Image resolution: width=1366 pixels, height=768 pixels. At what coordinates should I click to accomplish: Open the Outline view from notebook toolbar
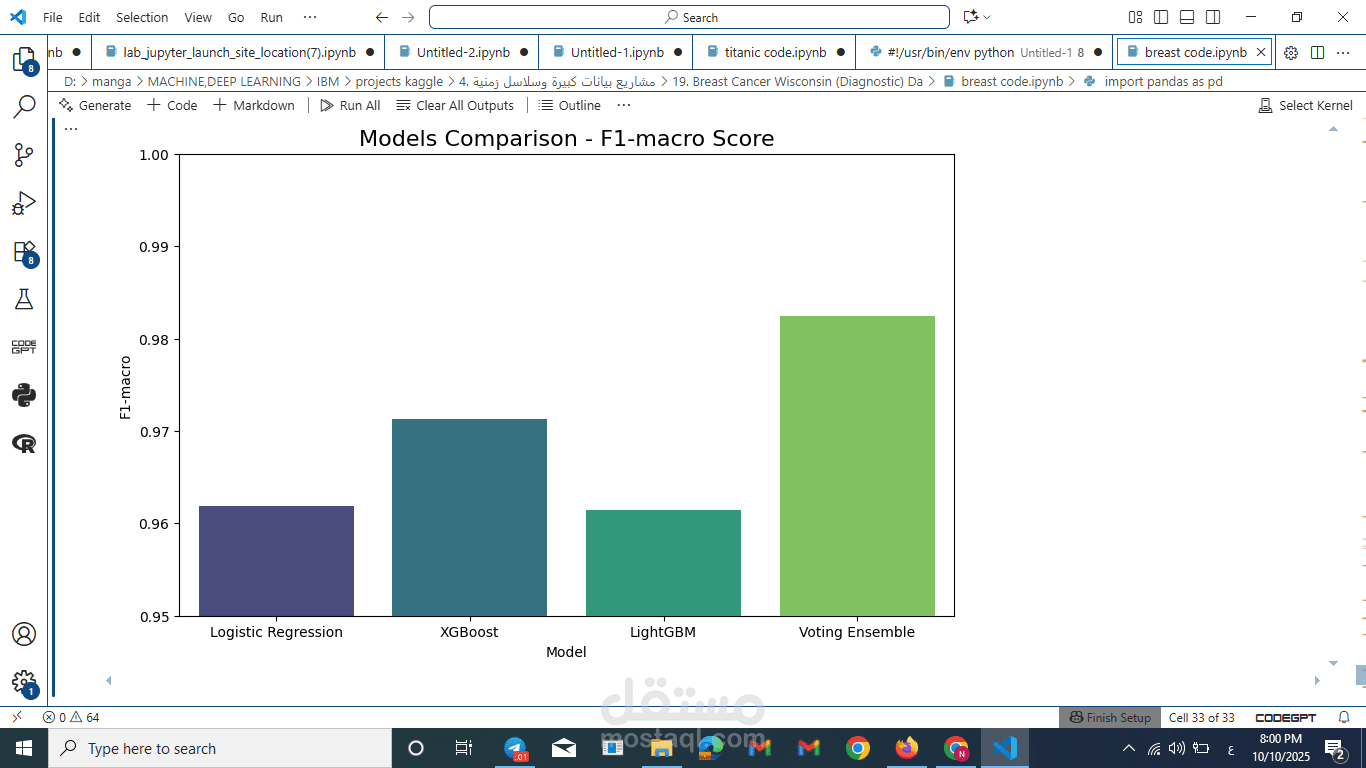click(x=569, y=105)
